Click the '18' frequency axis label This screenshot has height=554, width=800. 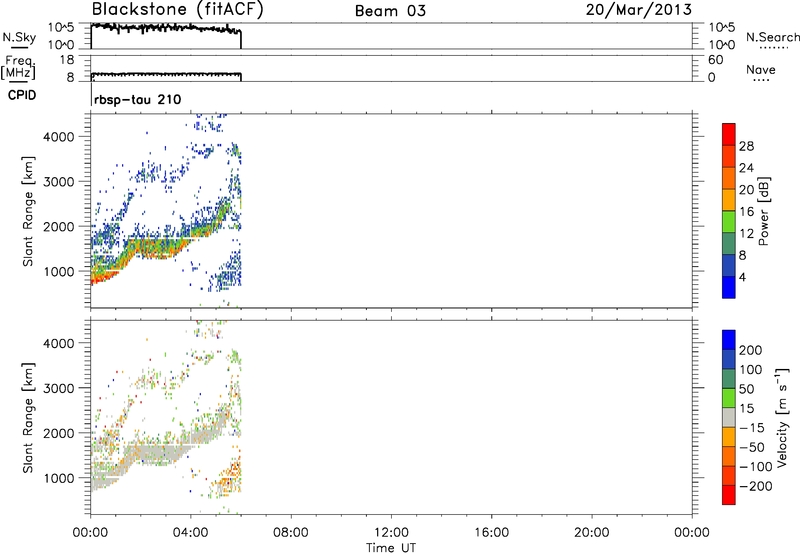[x=67, y=60]
